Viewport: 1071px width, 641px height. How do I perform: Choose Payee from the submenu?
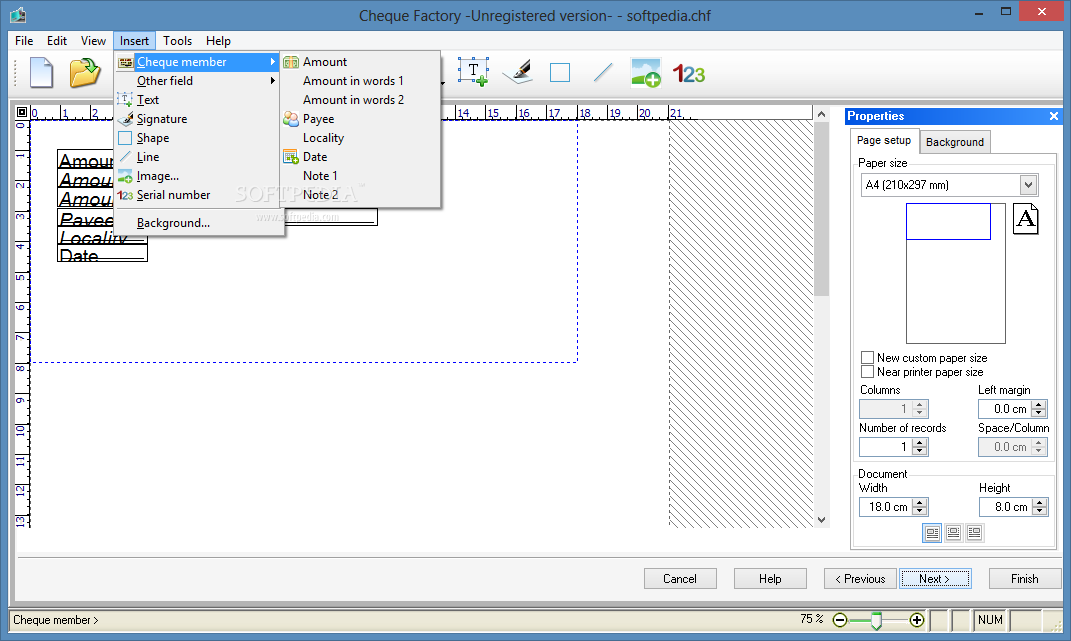360,119
